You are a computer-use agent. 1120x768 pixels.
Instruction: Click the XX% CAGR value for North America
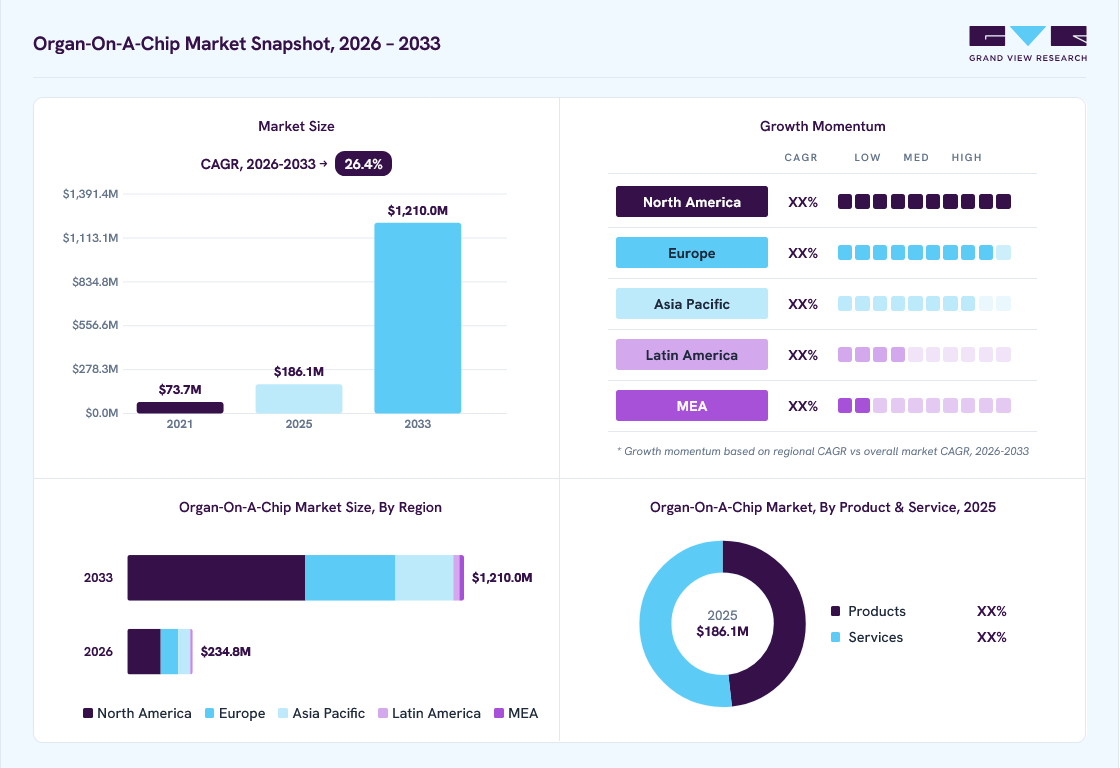[803, 202]
